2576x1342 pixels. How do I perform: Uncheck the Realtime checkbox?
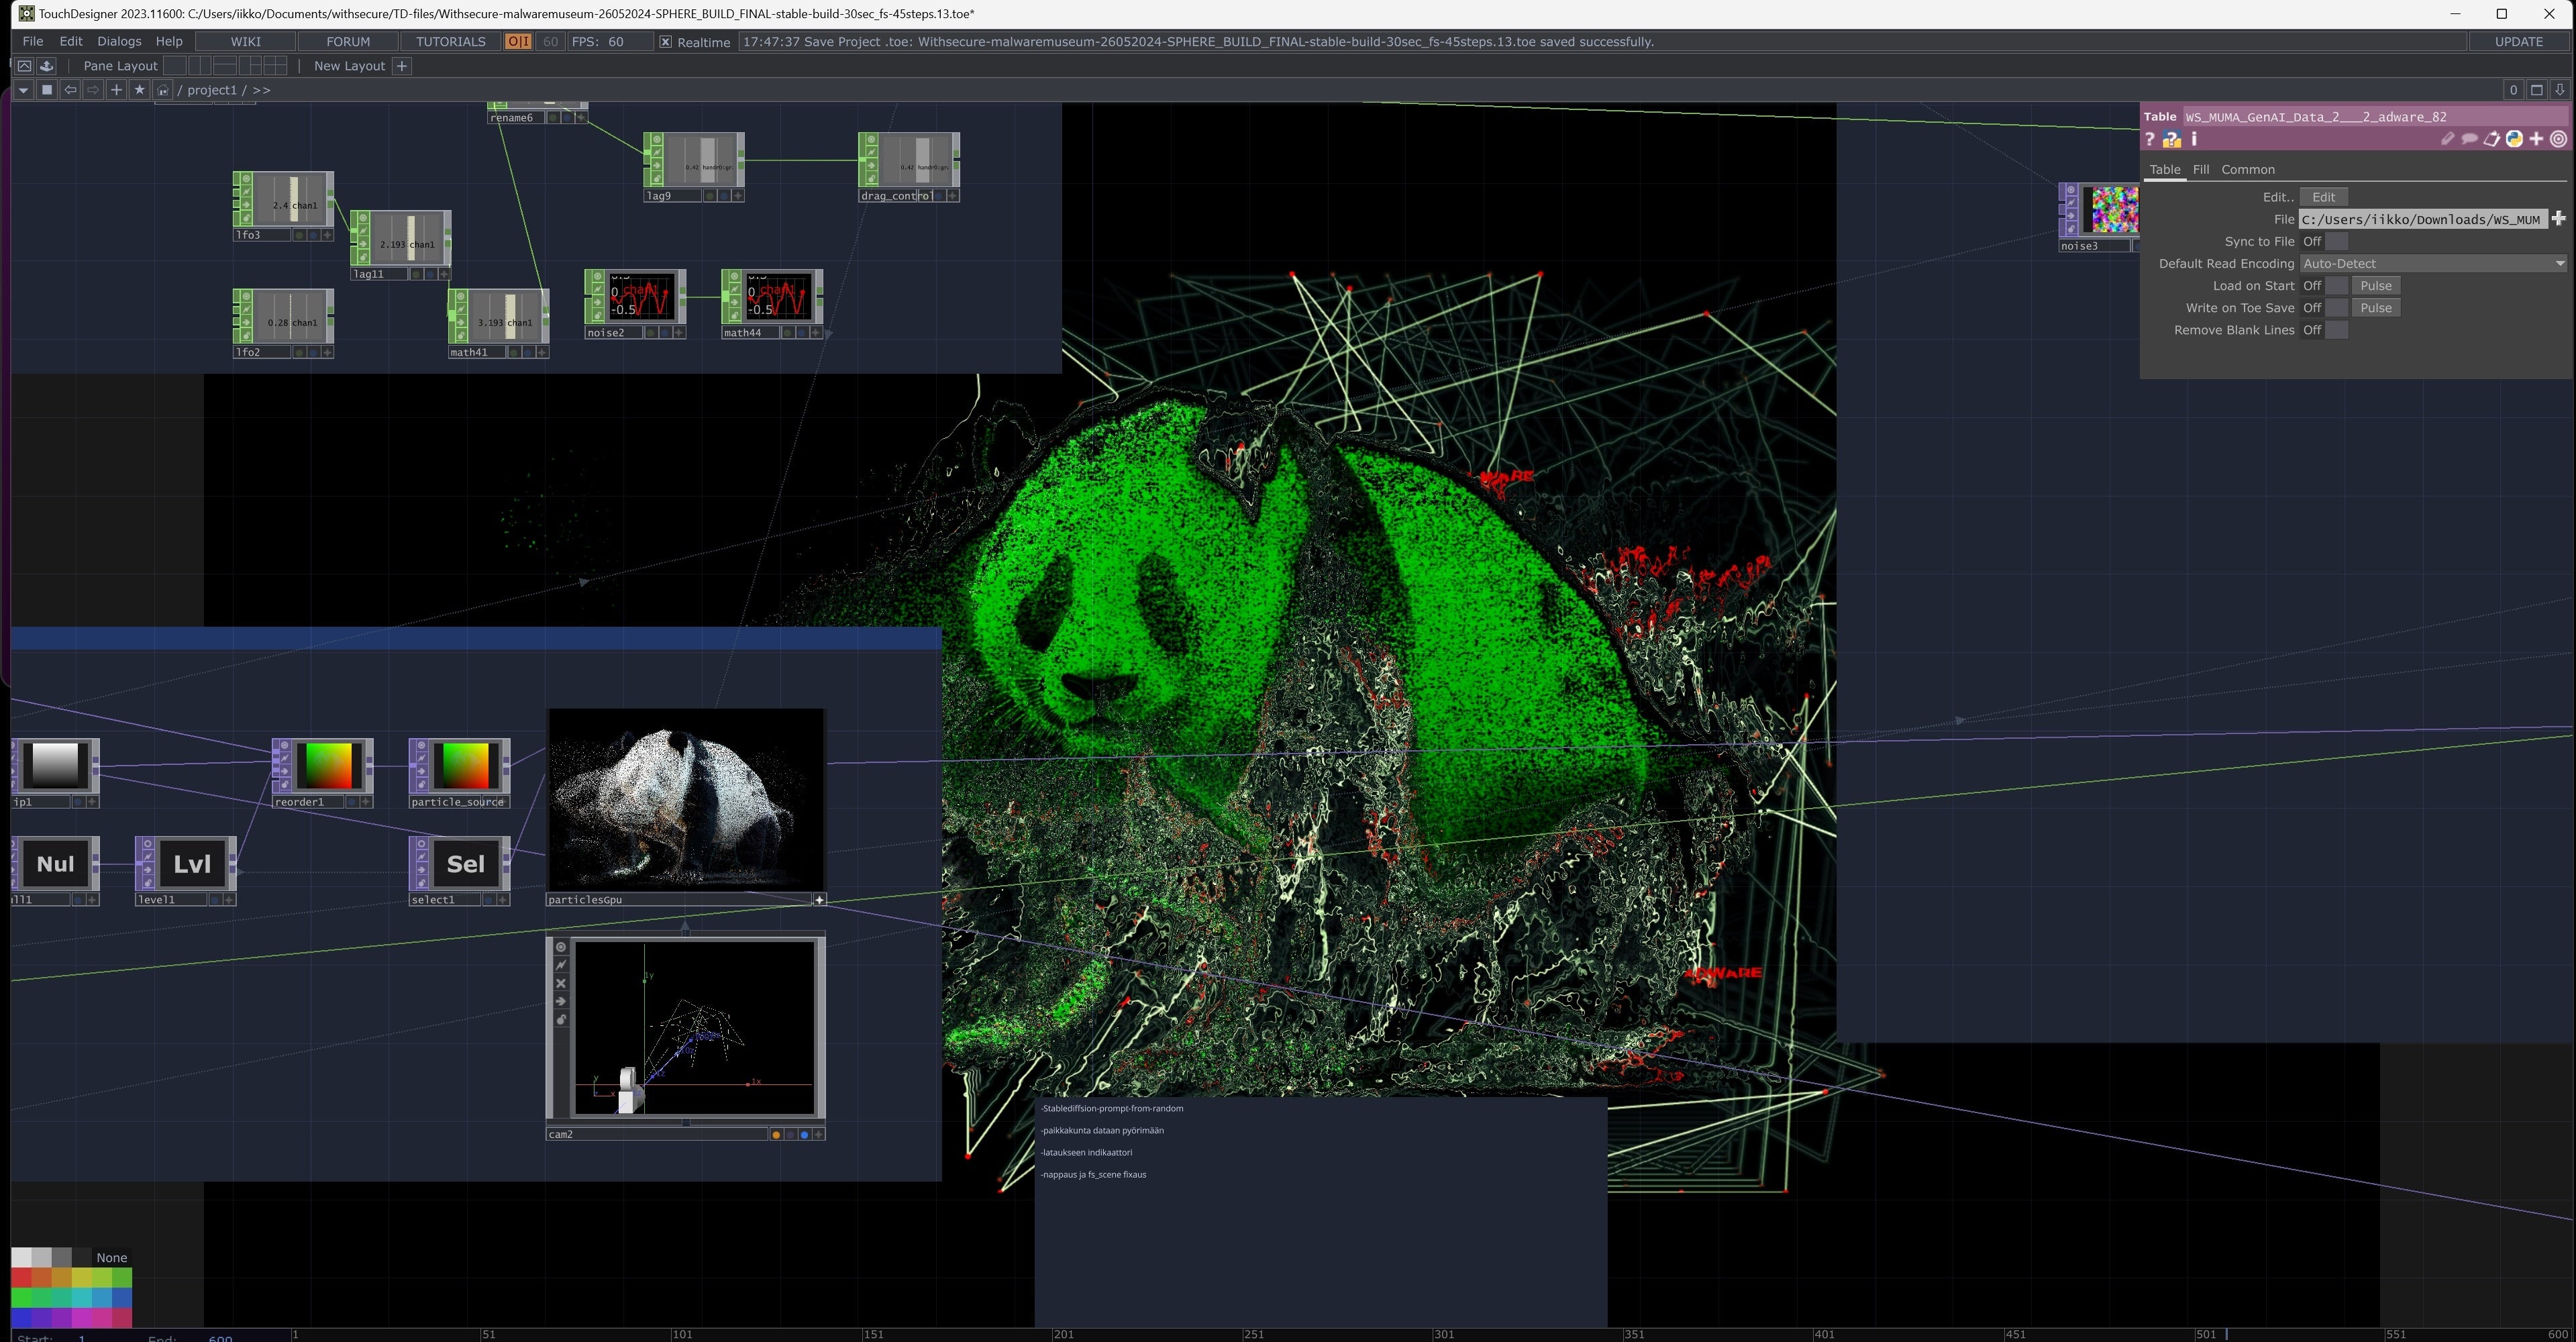click(666, 42)
